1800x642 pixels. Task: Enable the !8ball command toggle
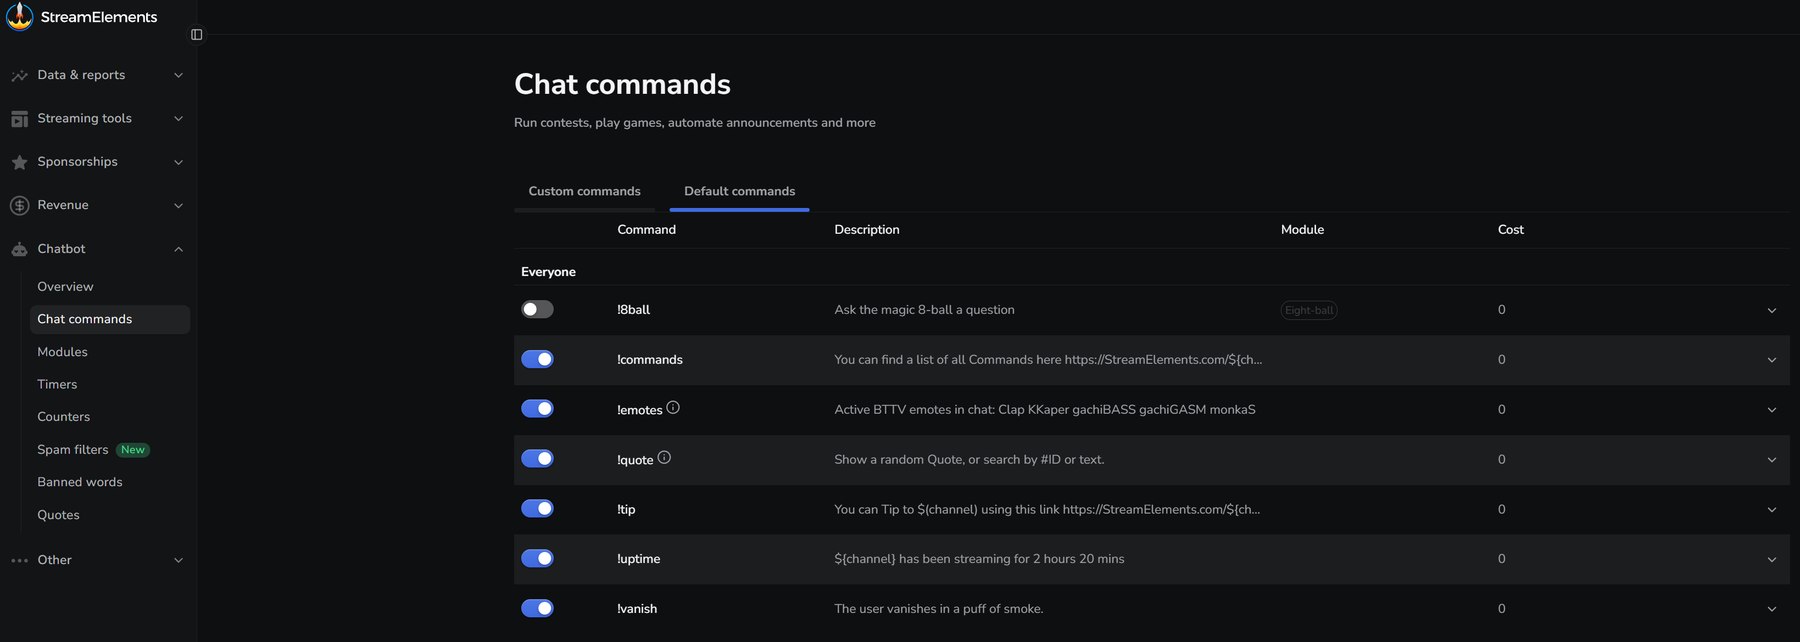tap(537, 309)
